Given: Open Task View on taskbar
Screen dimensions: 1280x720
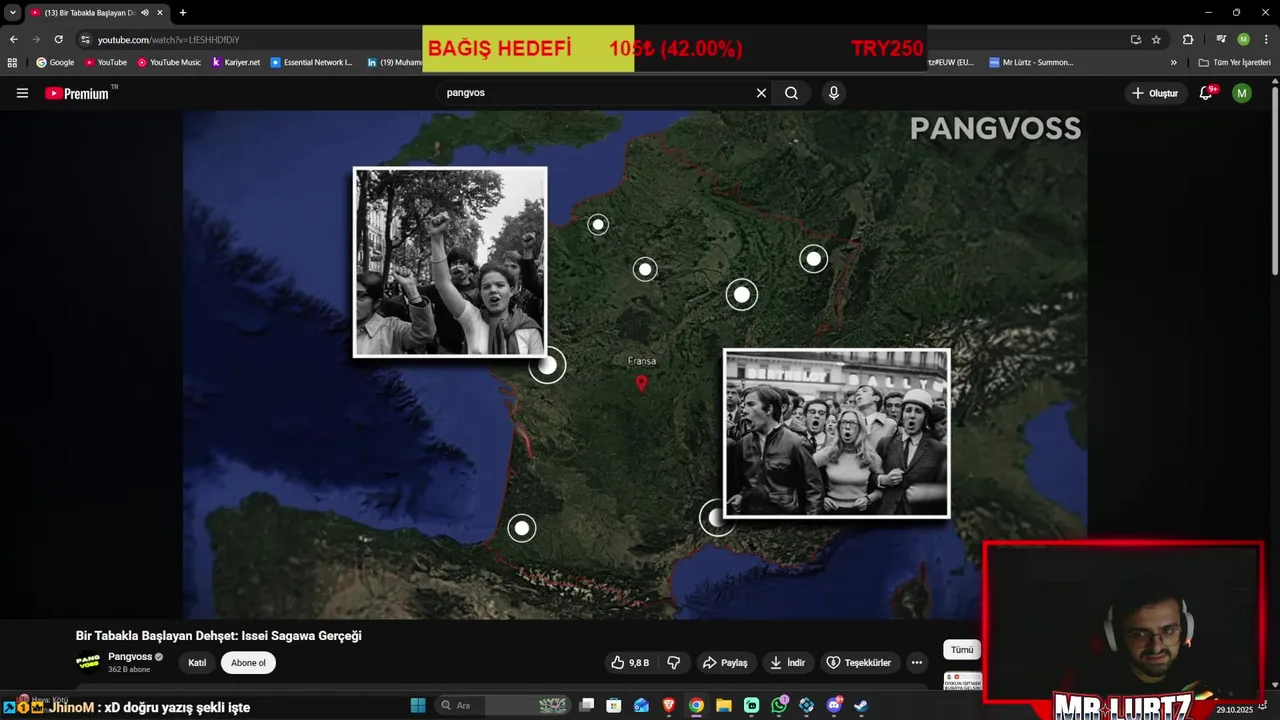Looking at the screenshot, I should (x=587, y=706).
